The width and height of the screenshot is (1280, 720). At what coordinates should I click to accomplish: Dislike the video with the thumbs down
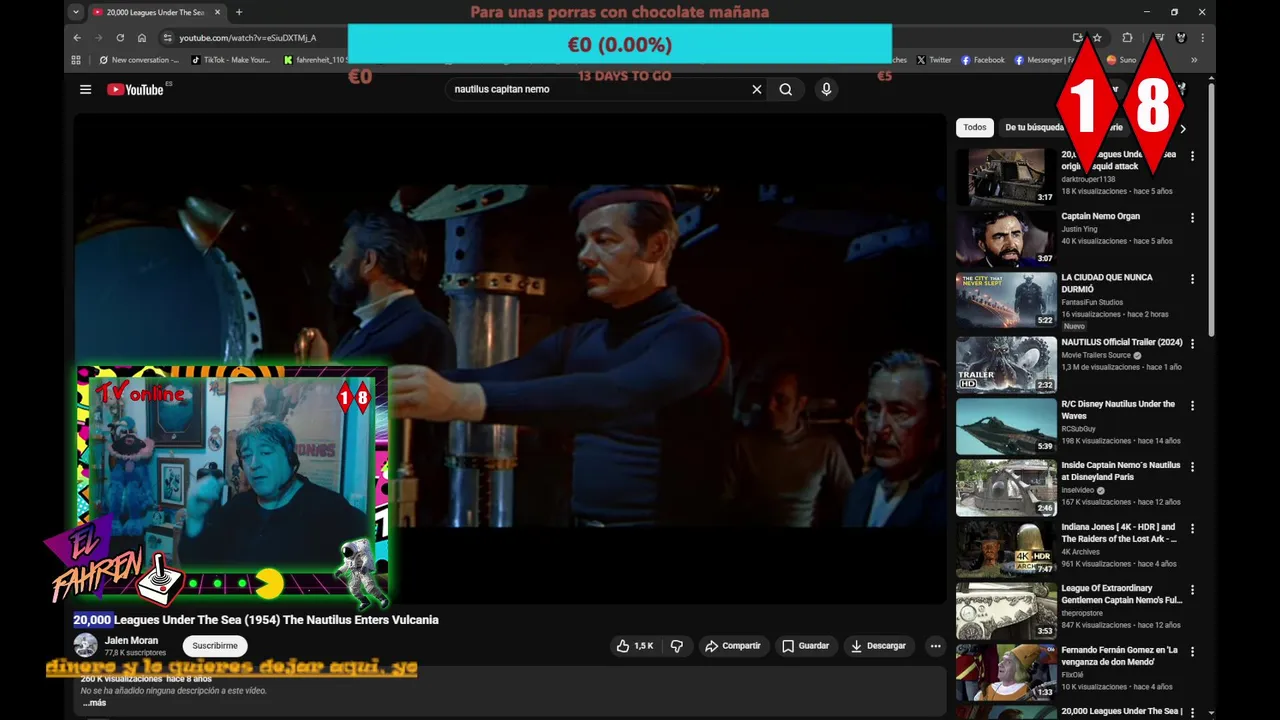677,646
